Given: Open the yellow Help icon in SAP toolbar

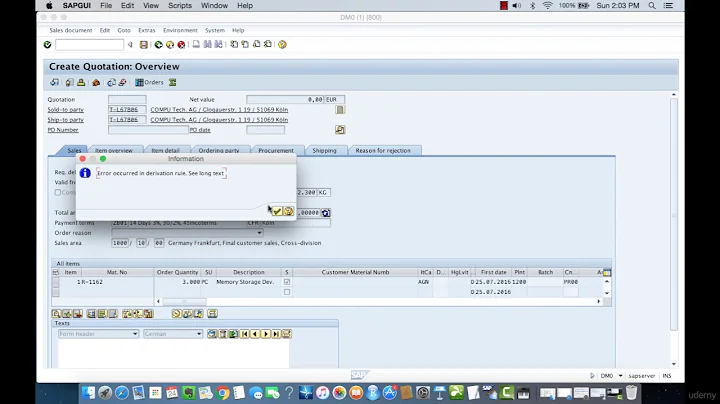Looking at the screenshot, I should click(x=282, y=45).
